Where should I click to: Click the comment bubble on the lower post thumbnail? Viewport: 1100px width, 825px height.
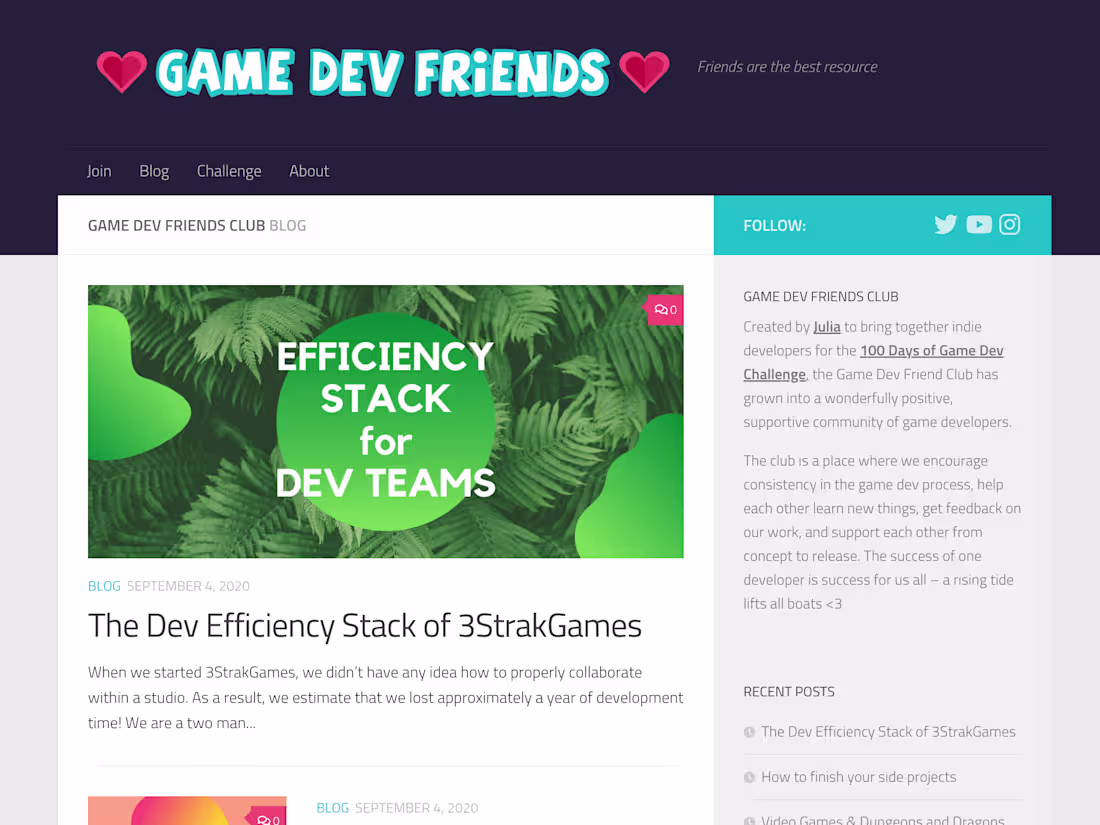point(267,818)
